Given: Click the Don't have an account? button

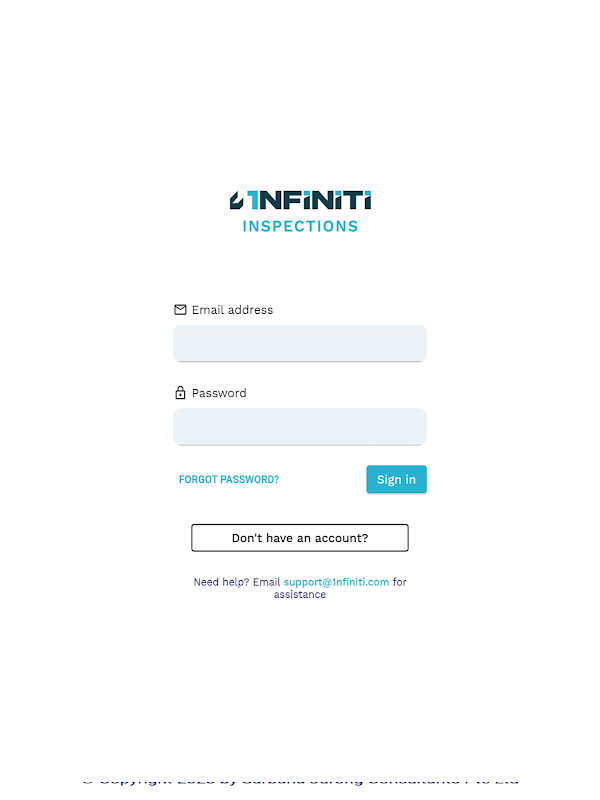Looking at the screenshot, I should 300,538.
